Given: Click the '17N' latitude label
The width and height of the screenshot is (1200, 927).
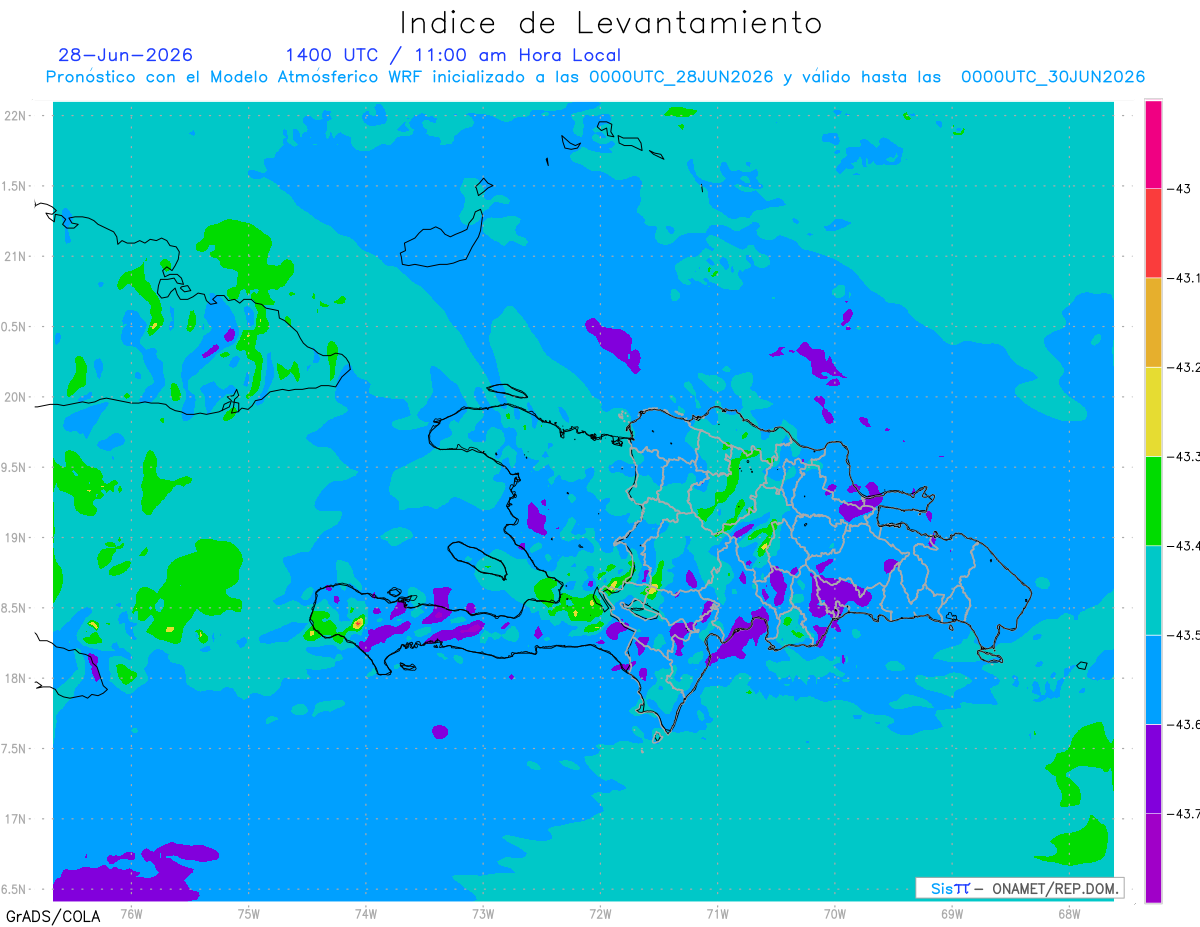Looking at the screenshot, I should point(17,819).
